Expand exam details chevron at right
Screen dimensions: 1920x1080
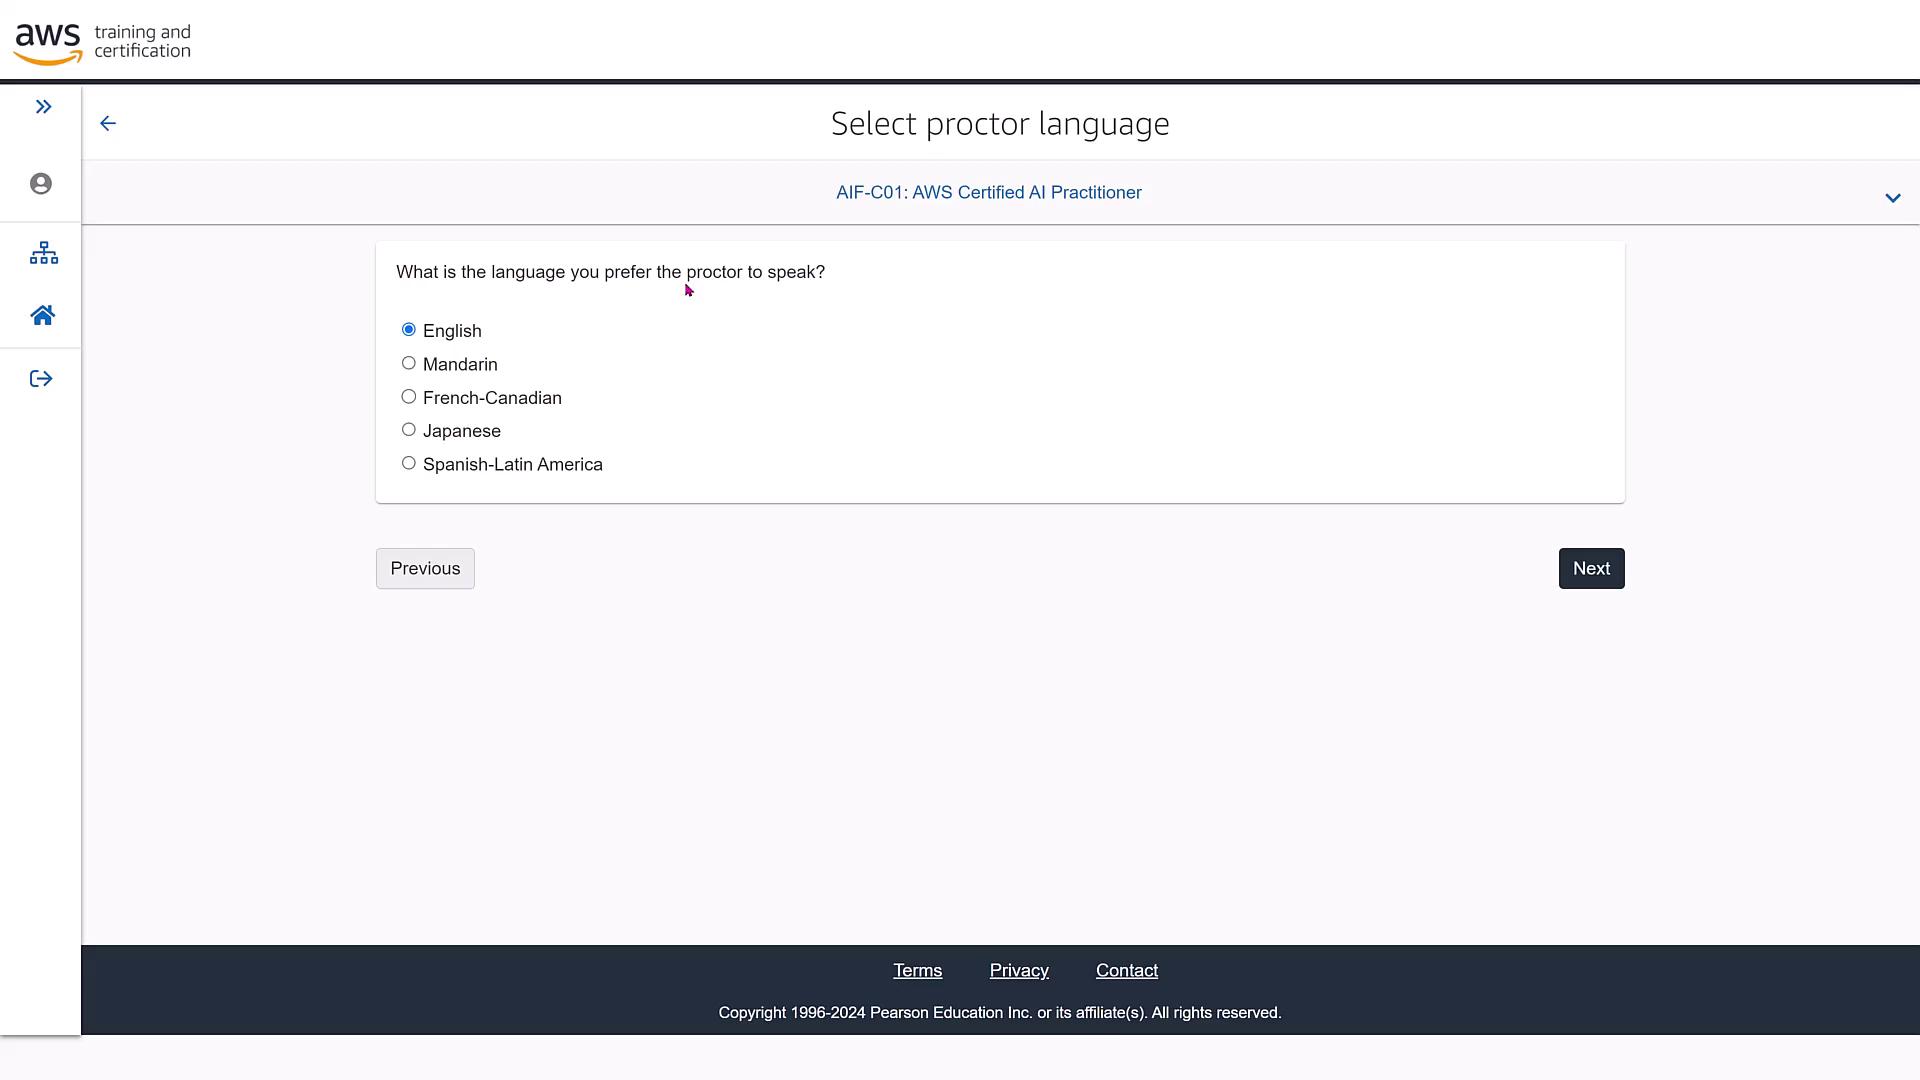(1892, 198)
